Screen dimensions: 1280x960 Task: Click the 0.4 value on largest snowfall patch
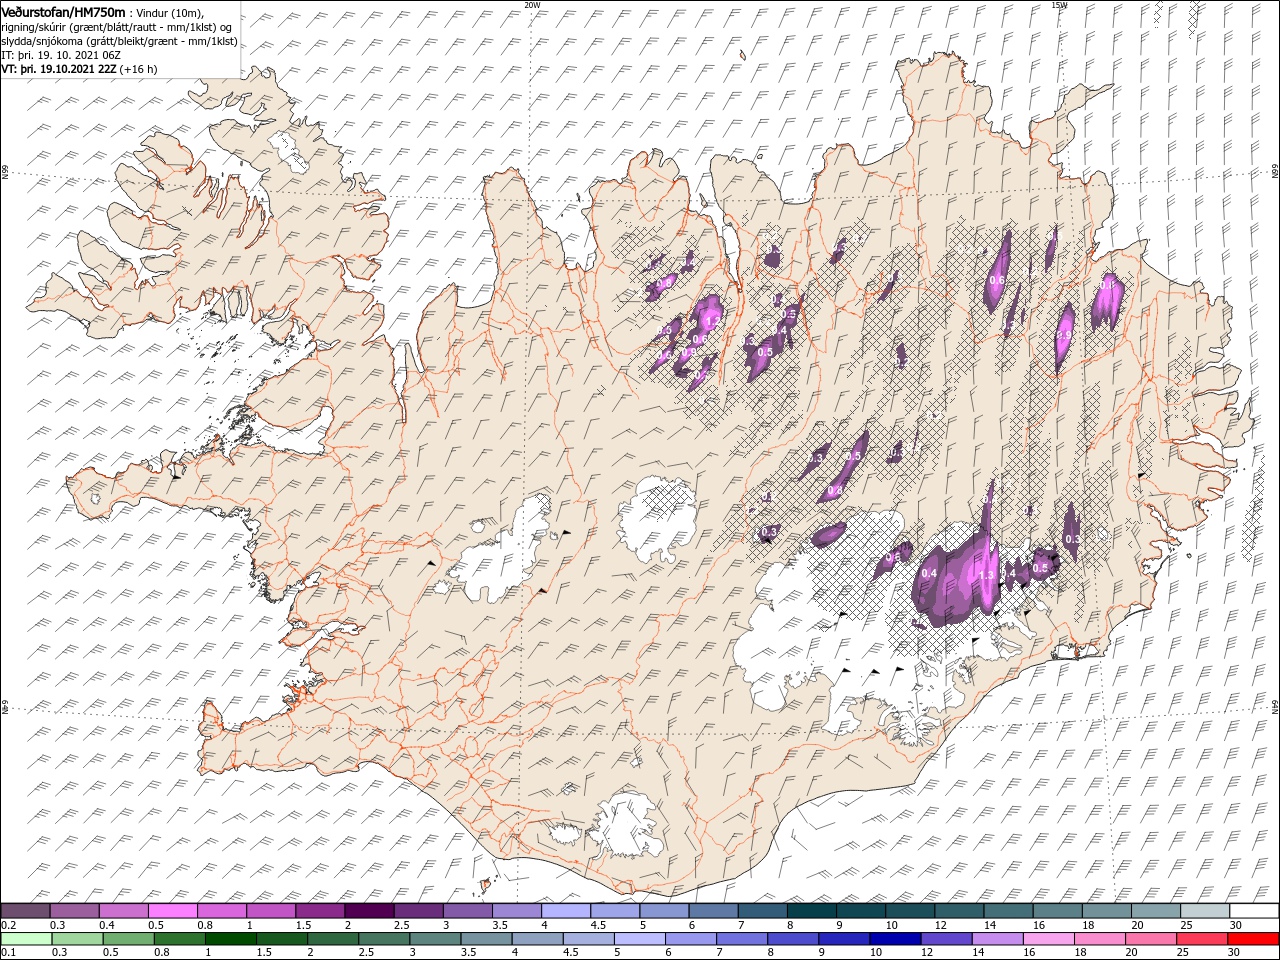click(x=929, y=573)
